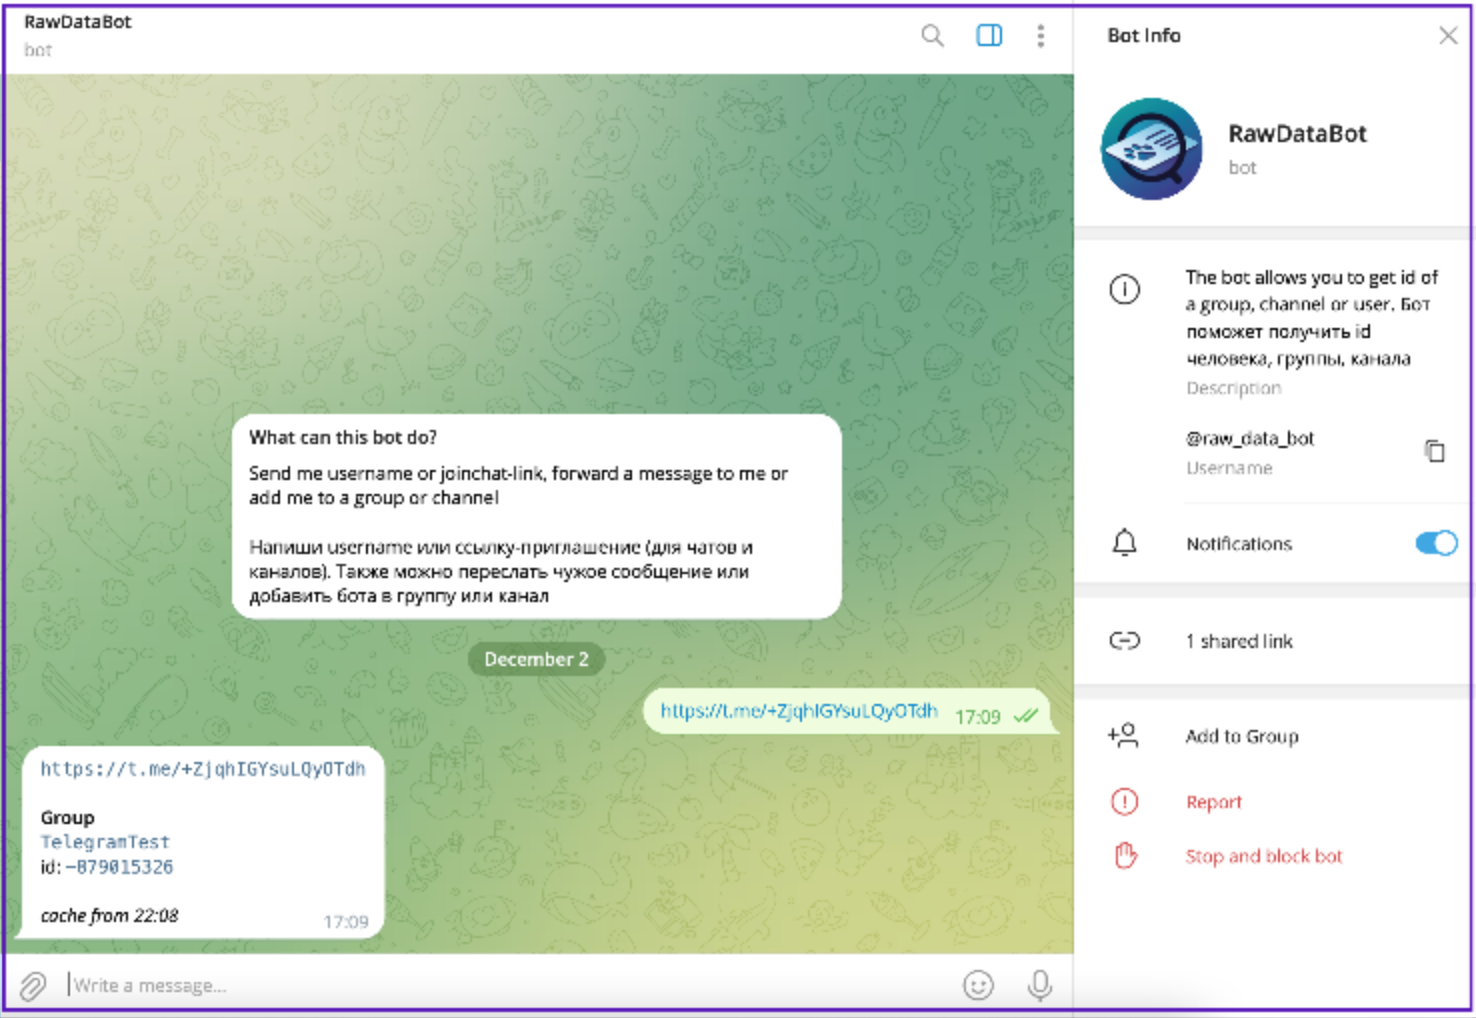Copy the @raw_data_bot username with copy icon
Image resolution: width=1476 pixels, height=1018 pixels.
pos(1434,451)
